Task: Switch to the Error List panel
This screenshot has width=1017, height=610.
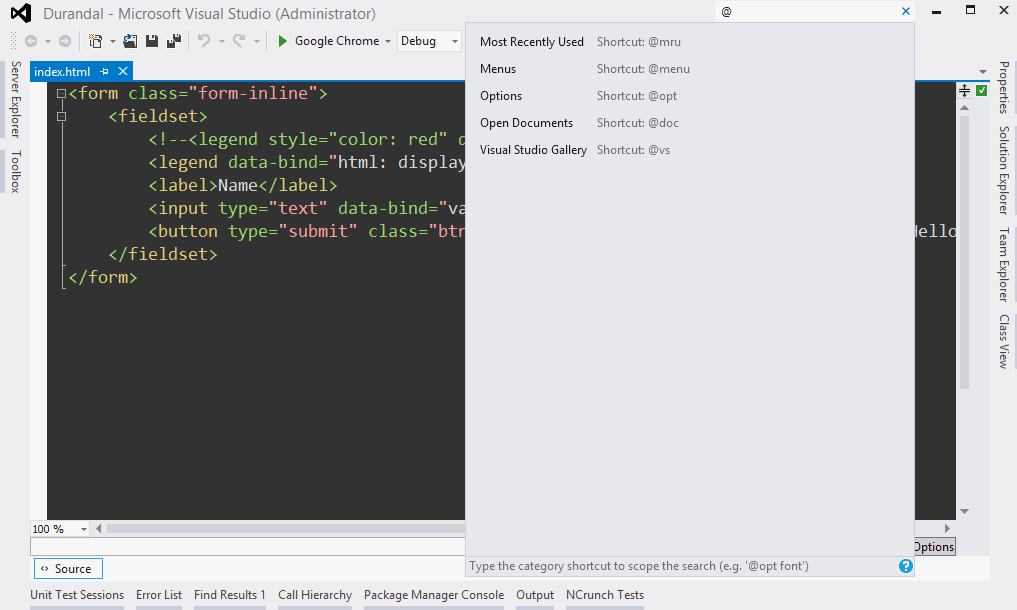Action: click(x=158, y=594)
